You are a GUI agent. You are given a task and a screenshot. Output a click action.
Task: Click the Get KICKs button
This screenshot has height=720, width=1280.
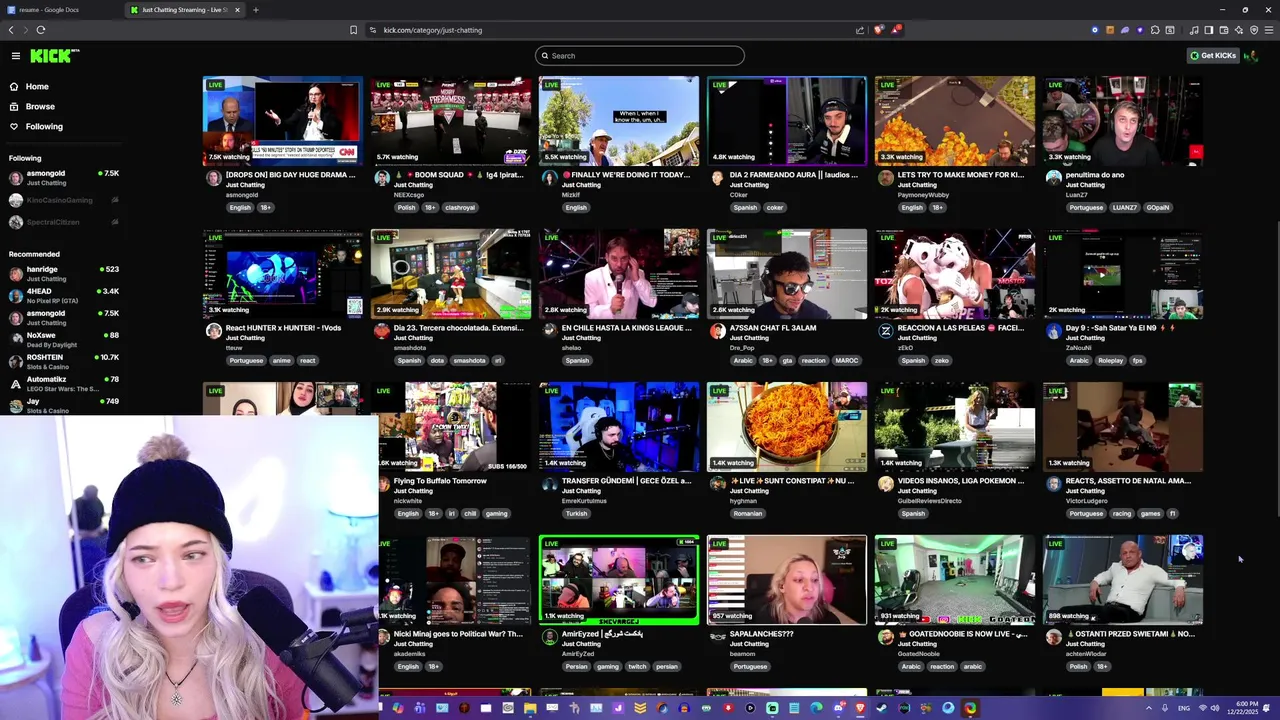coord(1213,56)
